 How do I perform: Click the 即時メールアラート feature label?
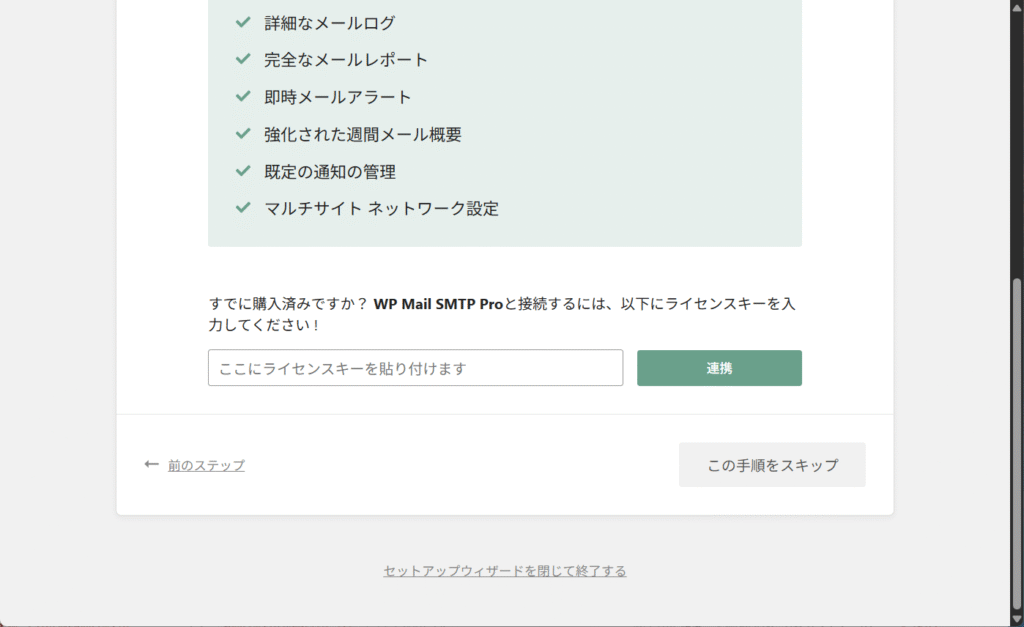coord(338,97)
